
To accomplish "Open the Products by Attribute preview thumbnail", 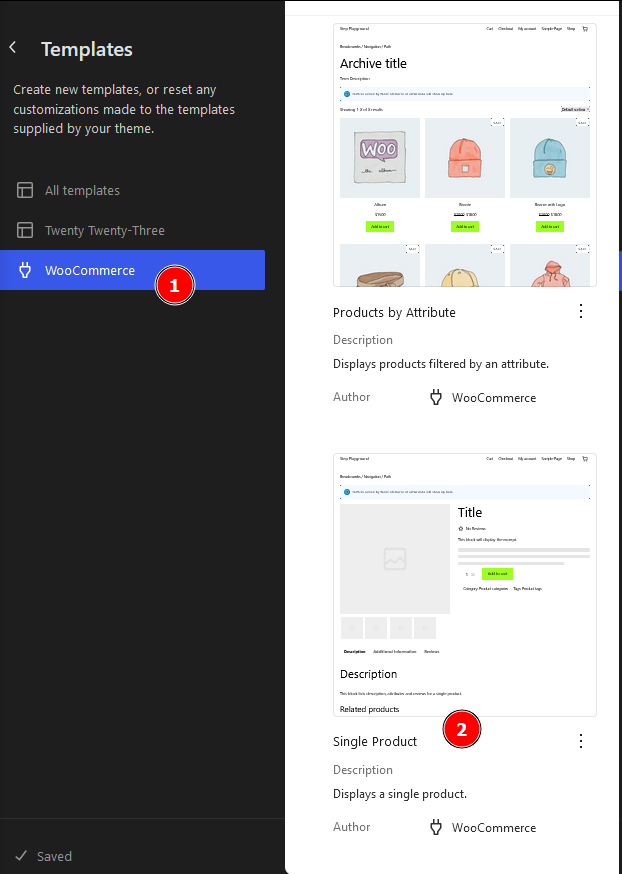I will pyautogui.click(x=465, y=155).
